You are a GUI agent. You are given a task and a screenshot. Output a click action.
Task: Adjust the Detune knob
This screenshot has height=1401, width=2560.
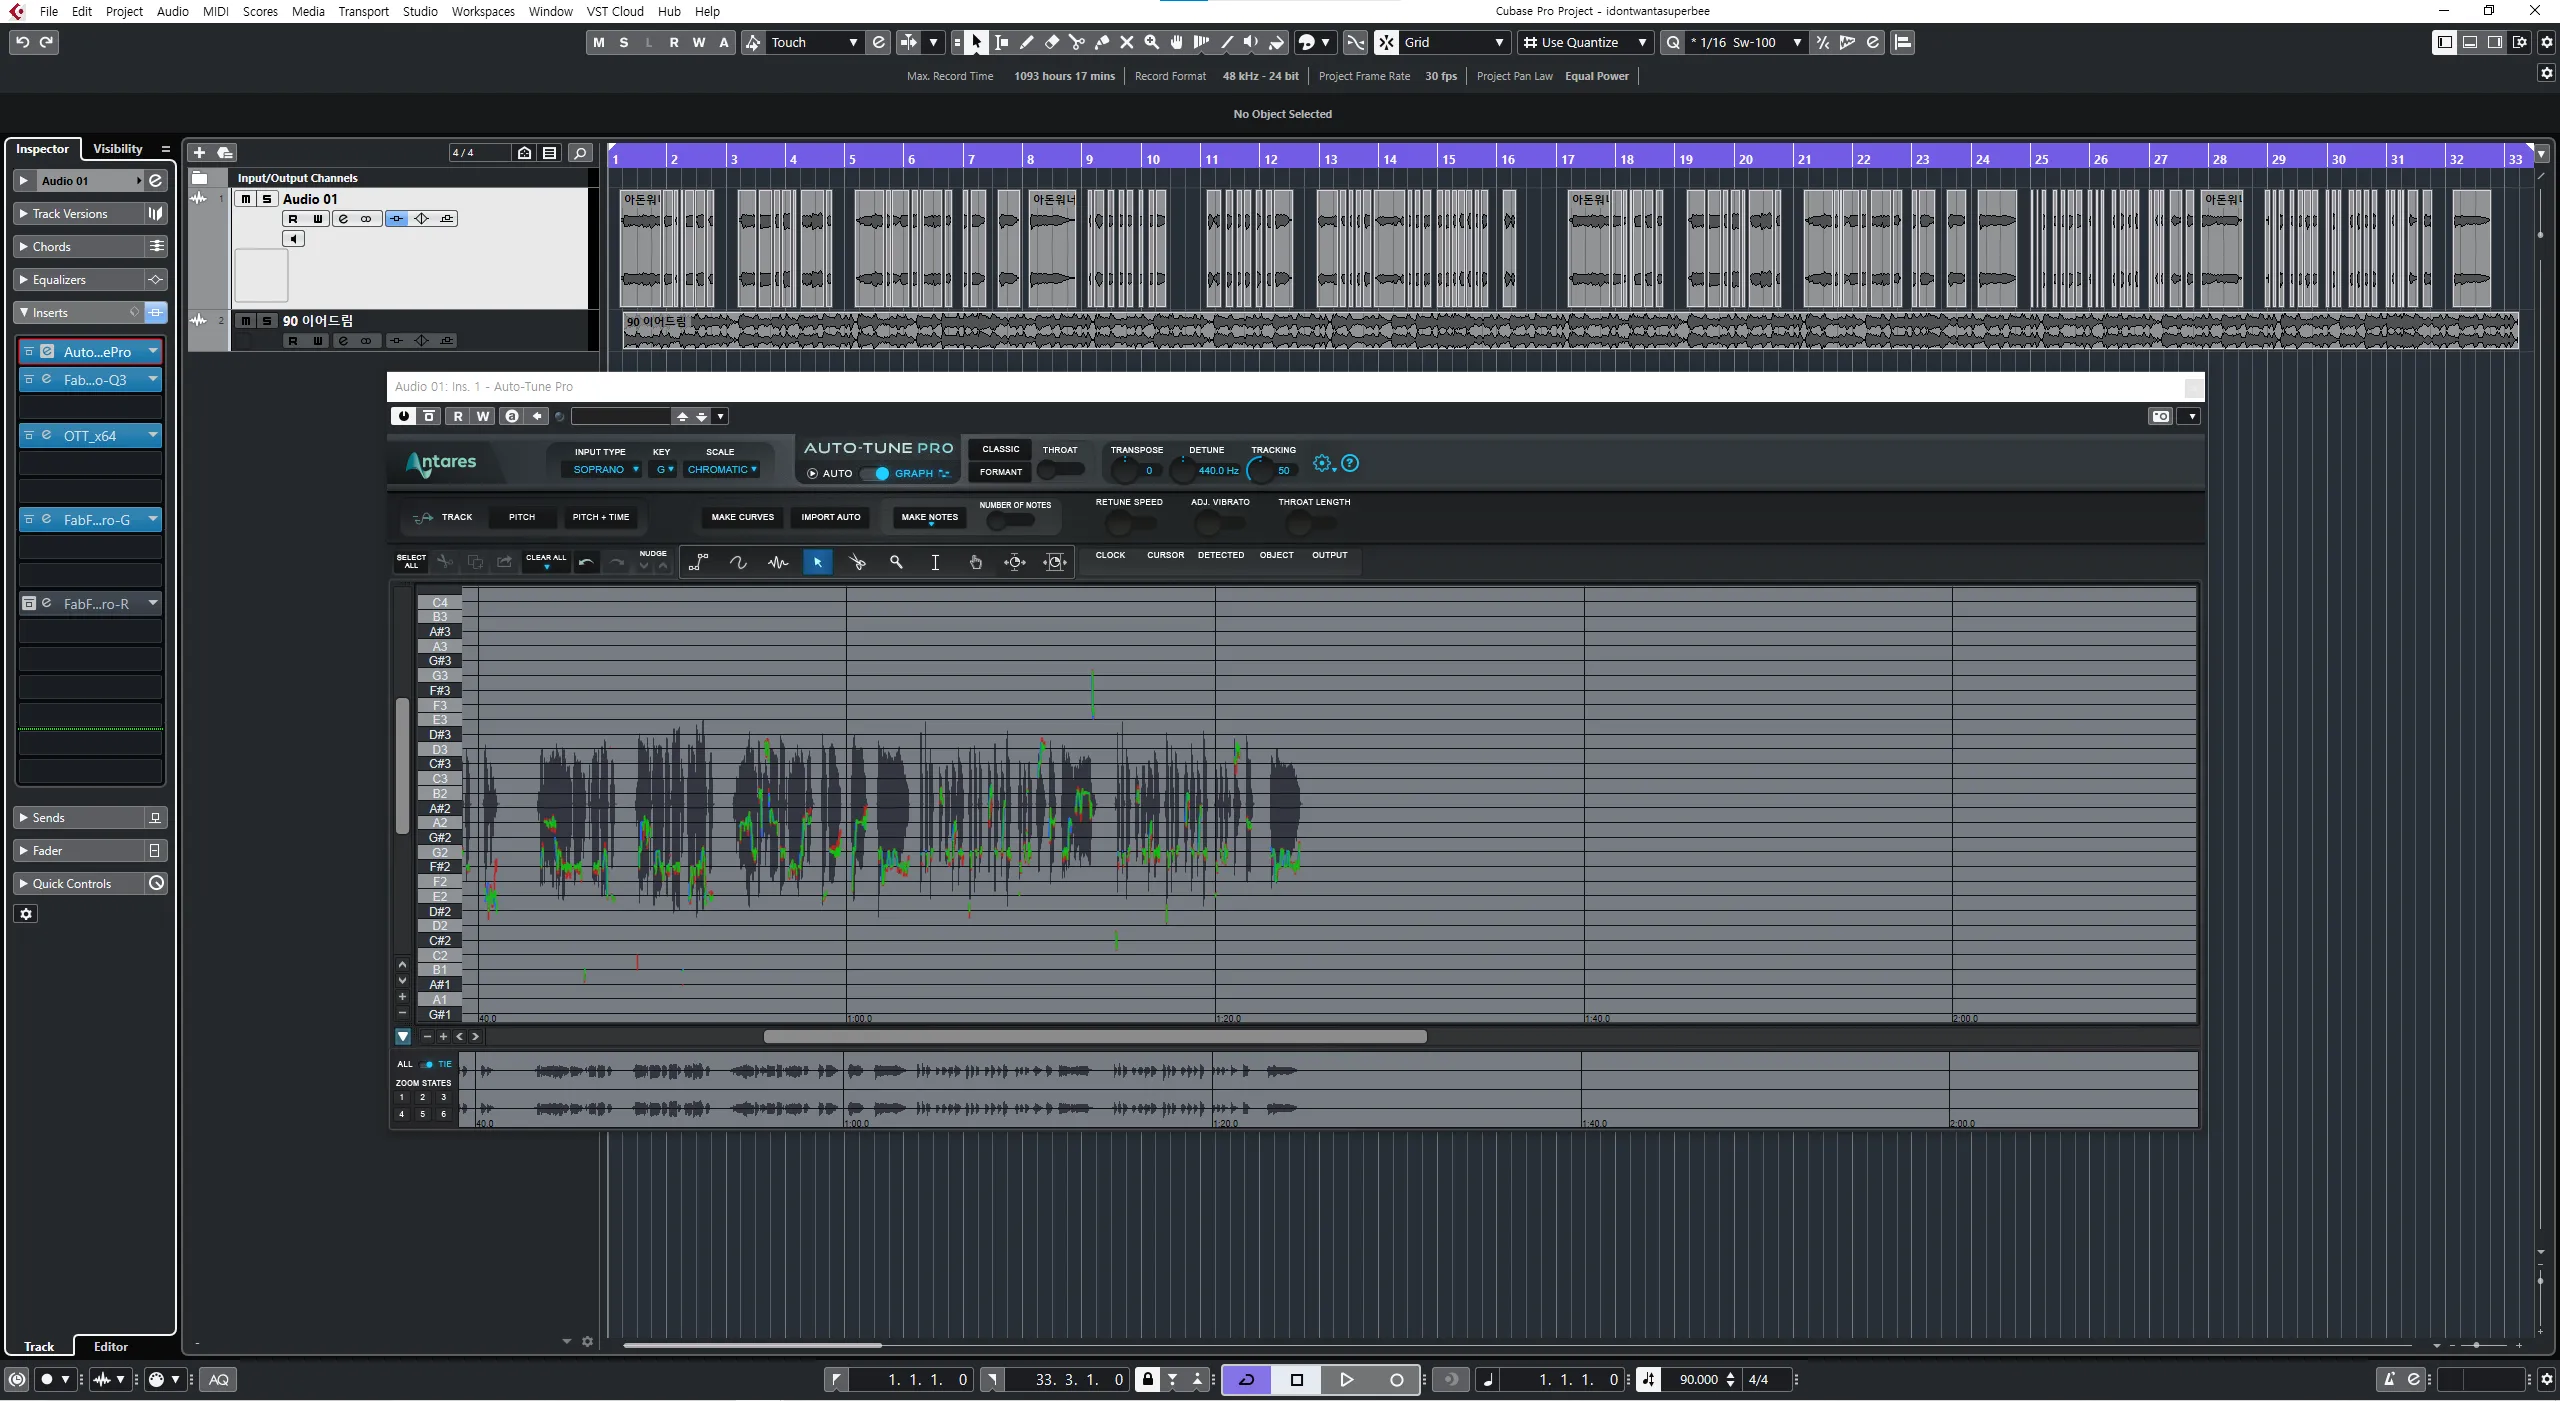[1183, 470]
